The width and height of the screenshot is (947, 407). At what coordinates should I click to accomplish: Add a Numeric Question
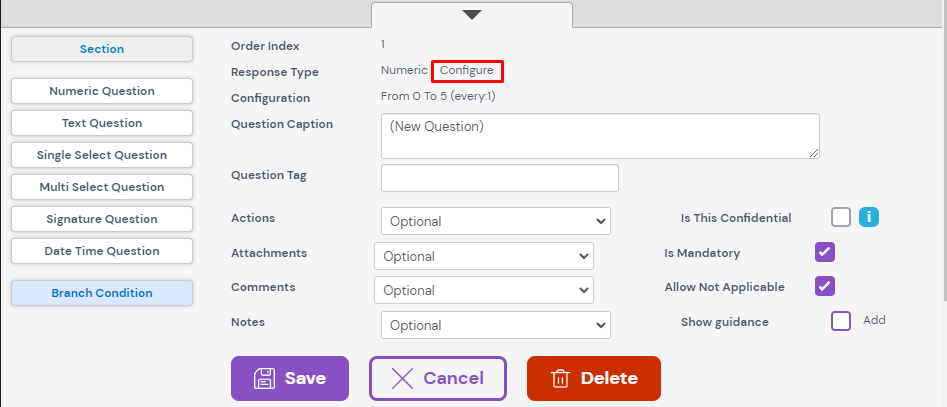(102, 91)
